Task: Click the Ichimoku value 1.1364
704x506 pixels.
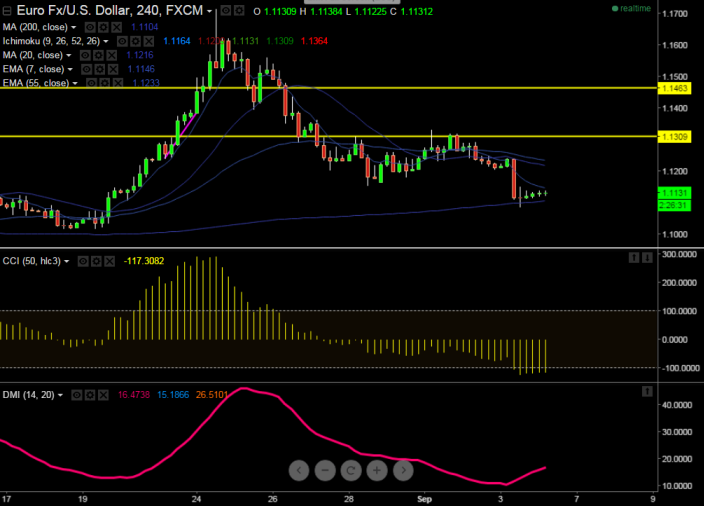Action: coord(314,41)
